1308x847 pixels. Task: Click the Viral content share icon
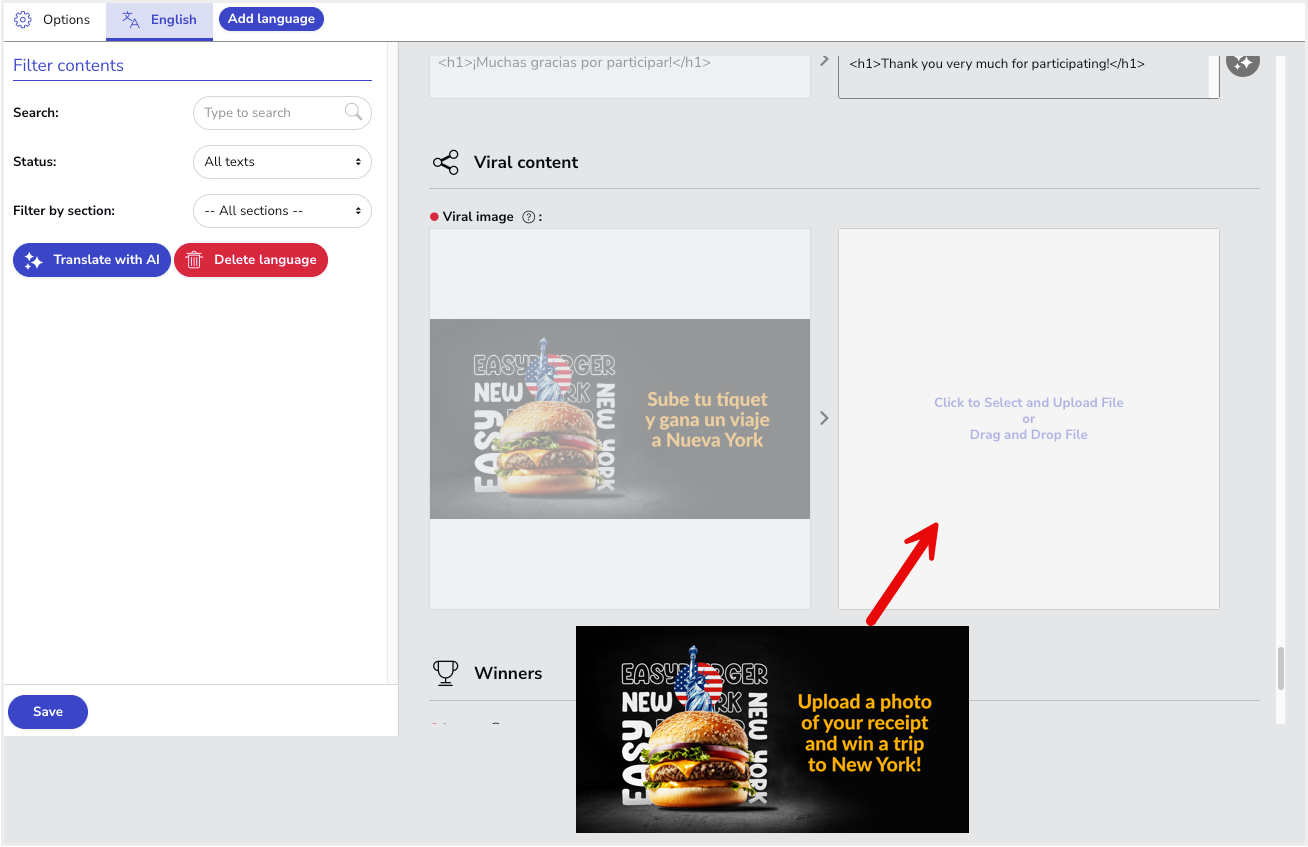(x=446, y=163)
